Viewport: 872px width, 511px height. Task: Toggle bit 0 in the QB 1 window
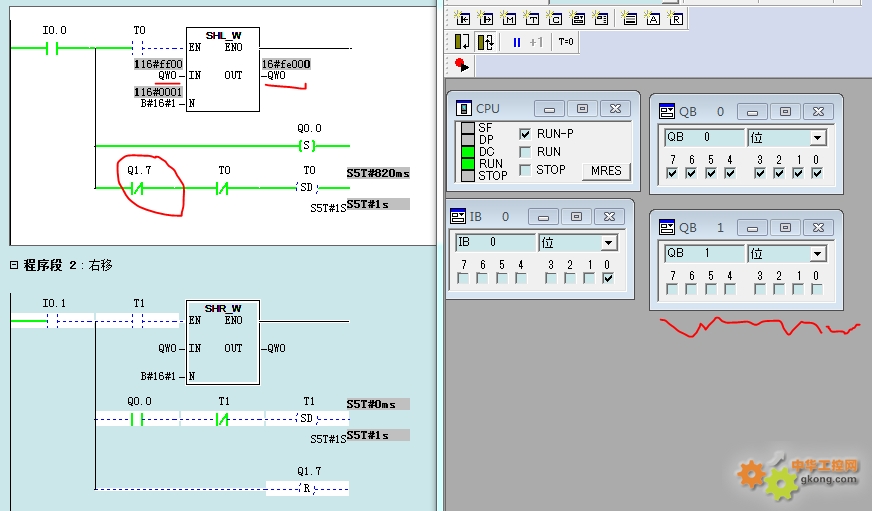[816, 289]
